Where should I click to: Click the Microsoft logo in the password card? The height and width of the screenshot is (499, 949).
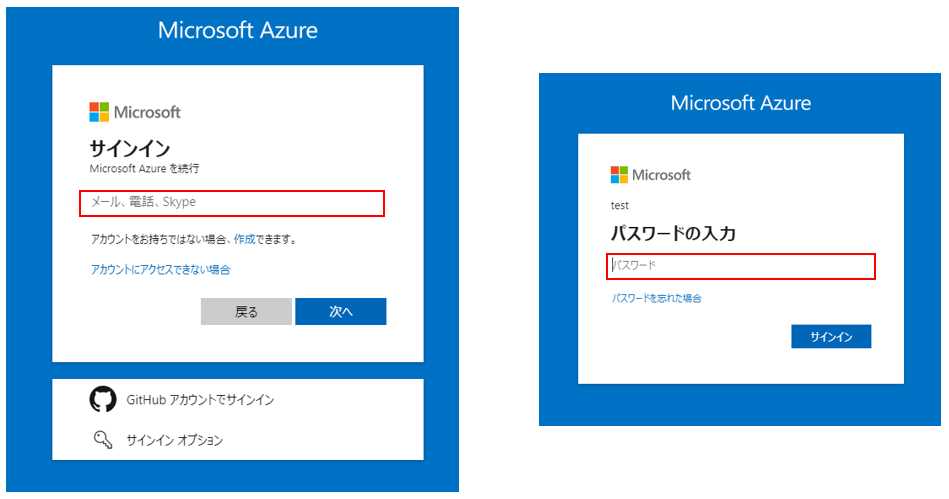pyautogui.click(x=651, y=175)
